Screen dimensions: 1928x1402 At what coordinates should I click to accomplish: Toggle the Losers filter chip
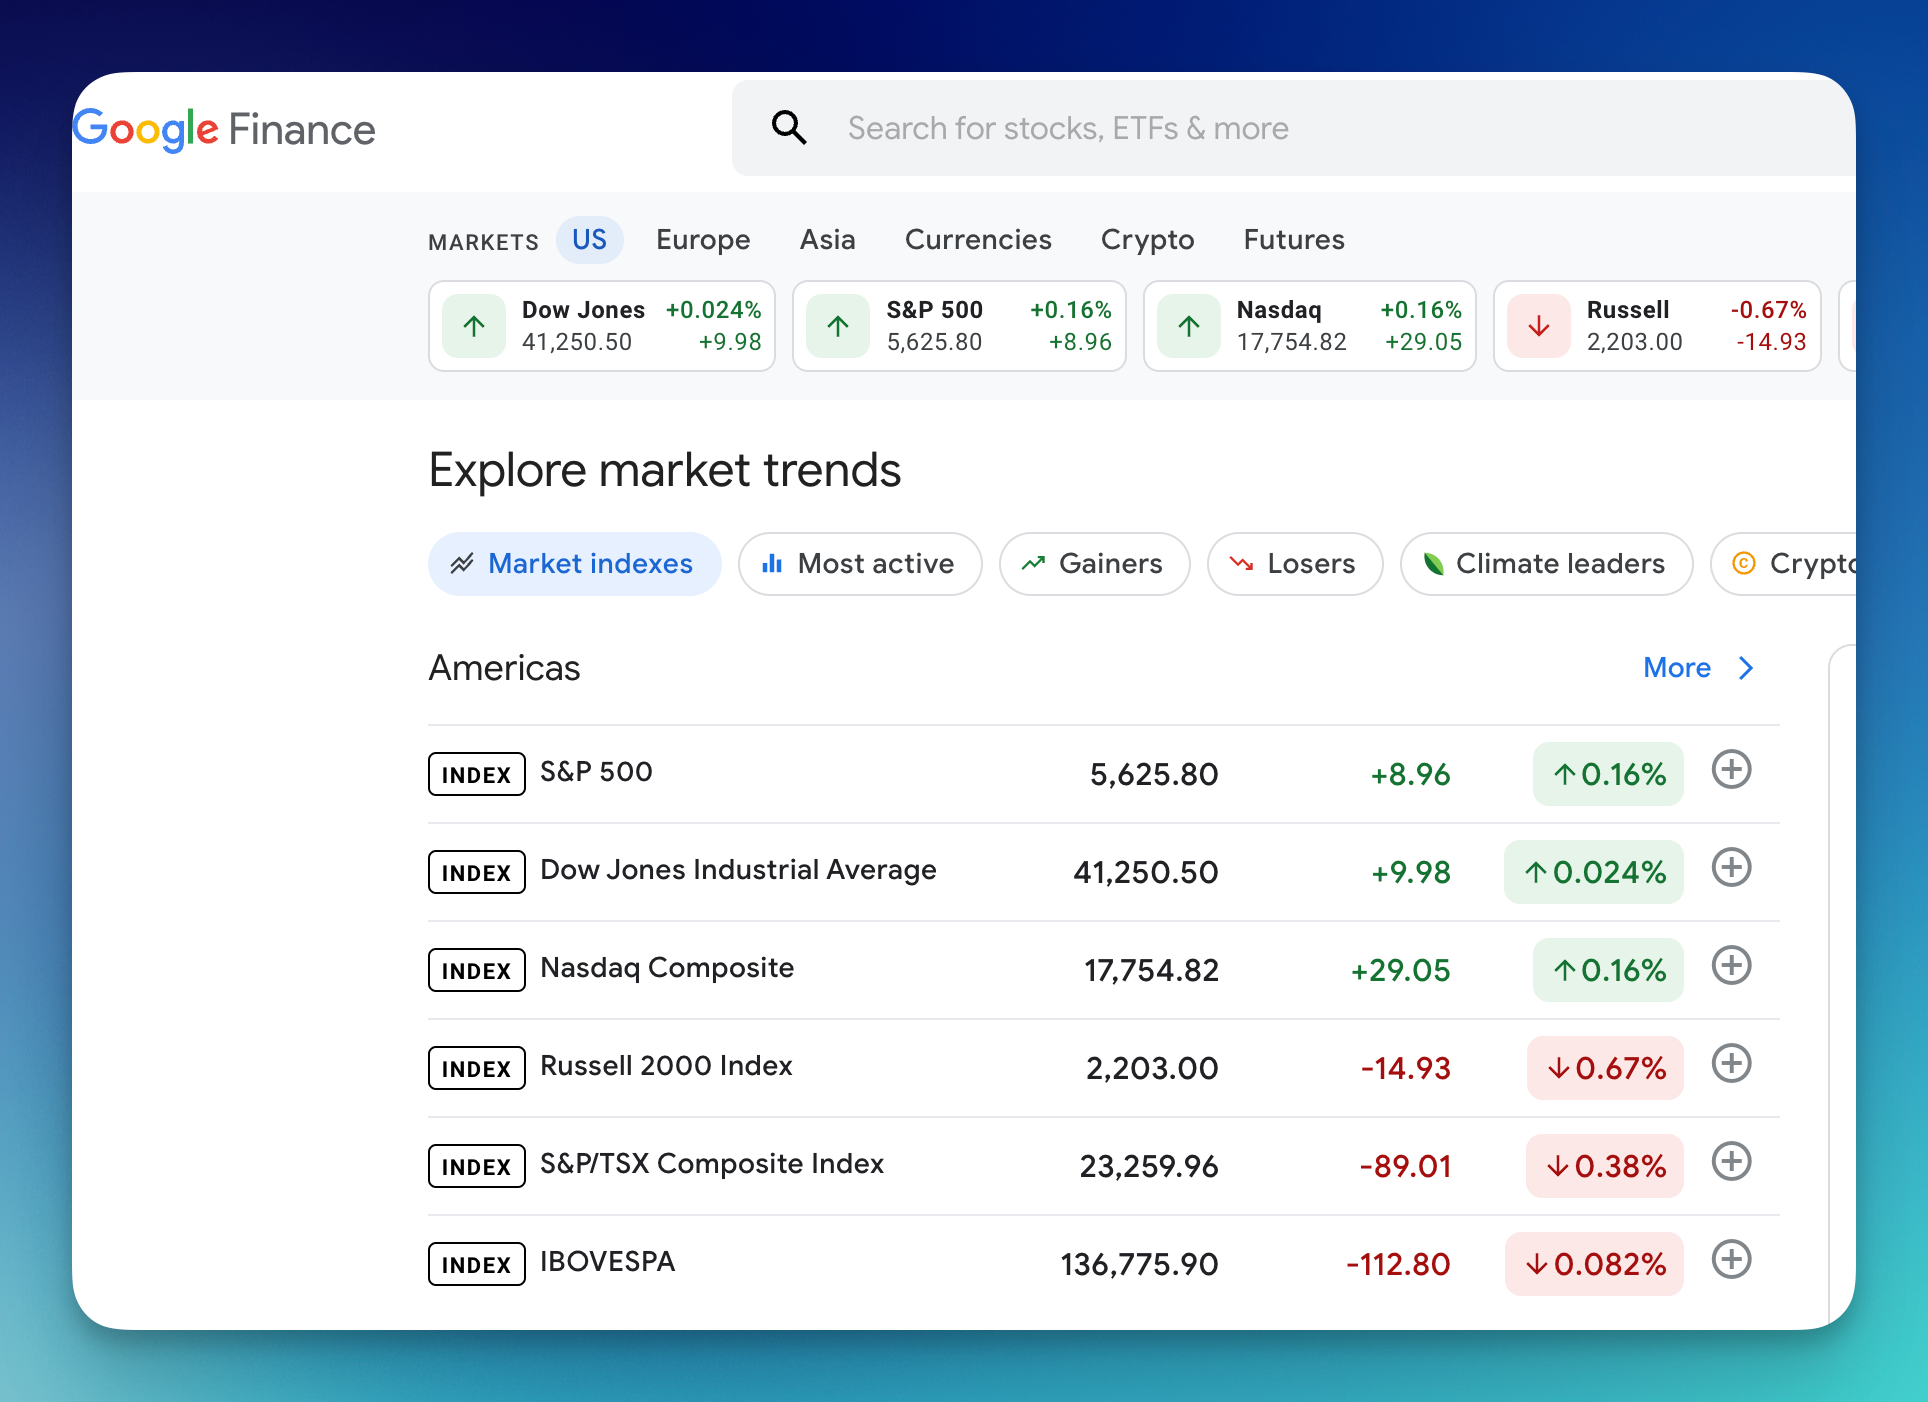(1294, 564)
